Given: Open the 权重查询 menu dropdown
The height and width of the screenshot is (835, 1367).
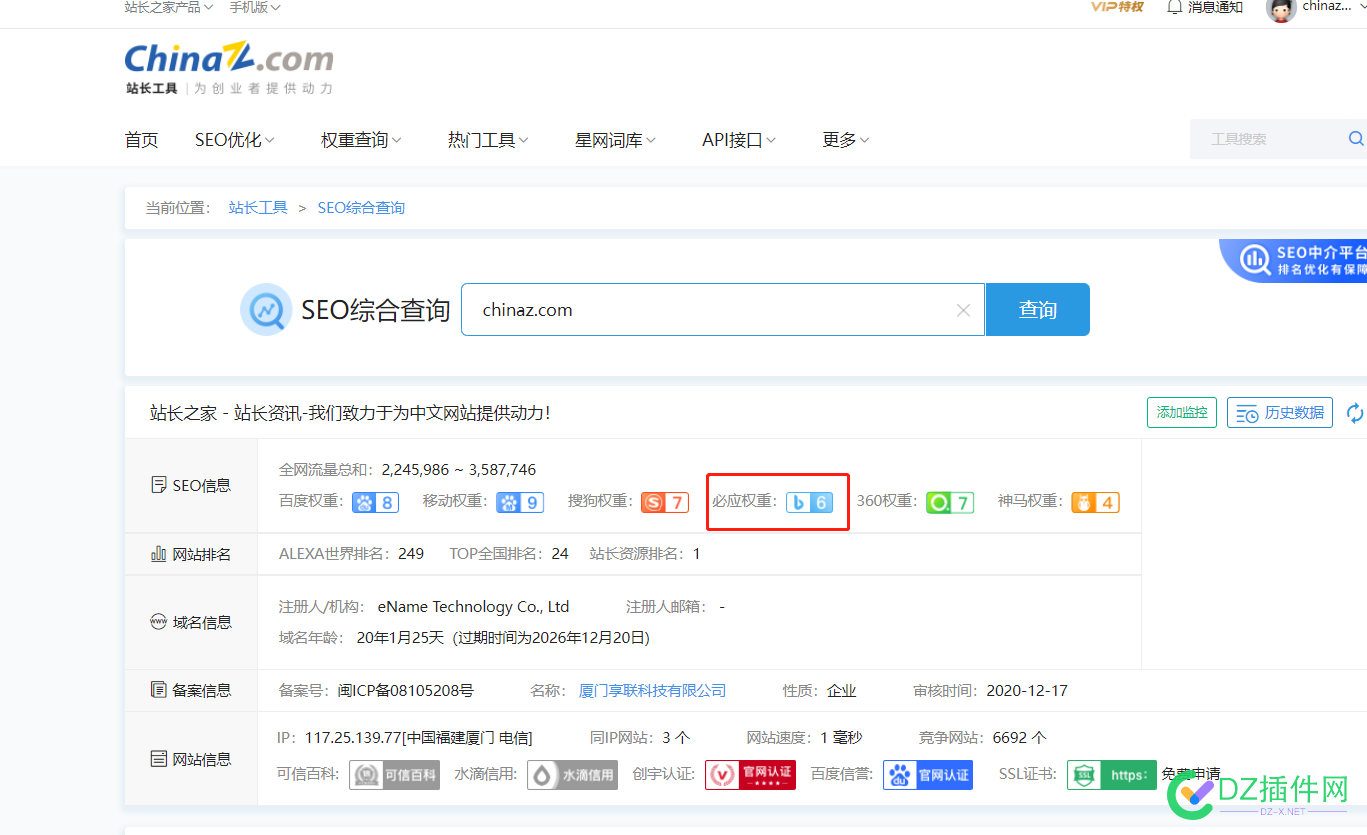Looking at the screenshot, I should pos(361,140).
